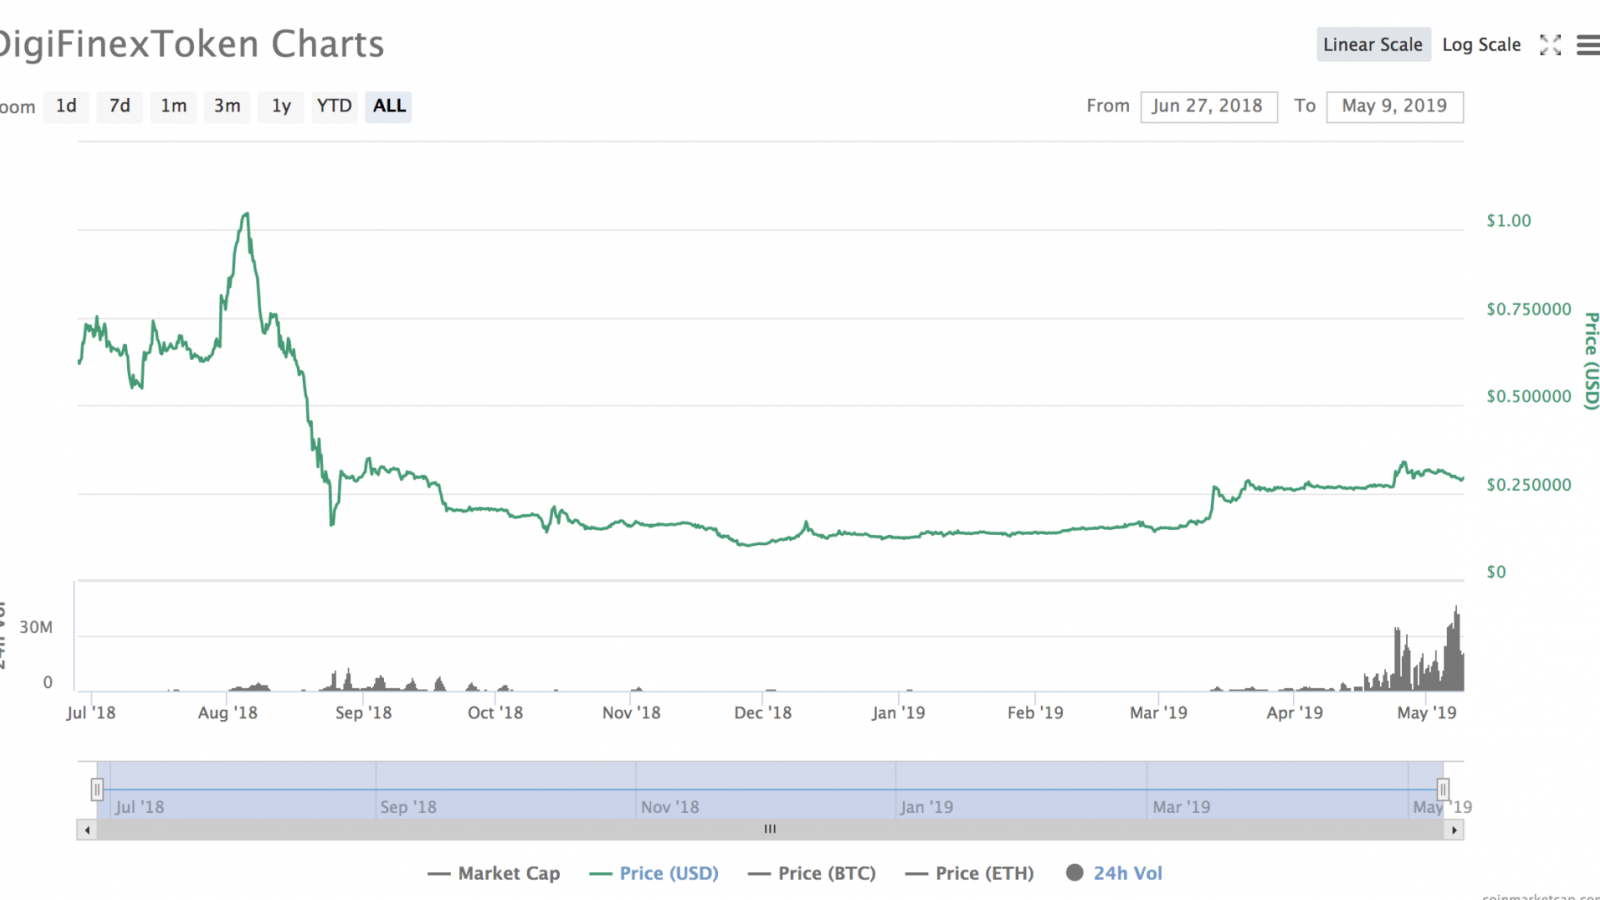Open fullscreen chart view icon

(x=1550, y=45)
